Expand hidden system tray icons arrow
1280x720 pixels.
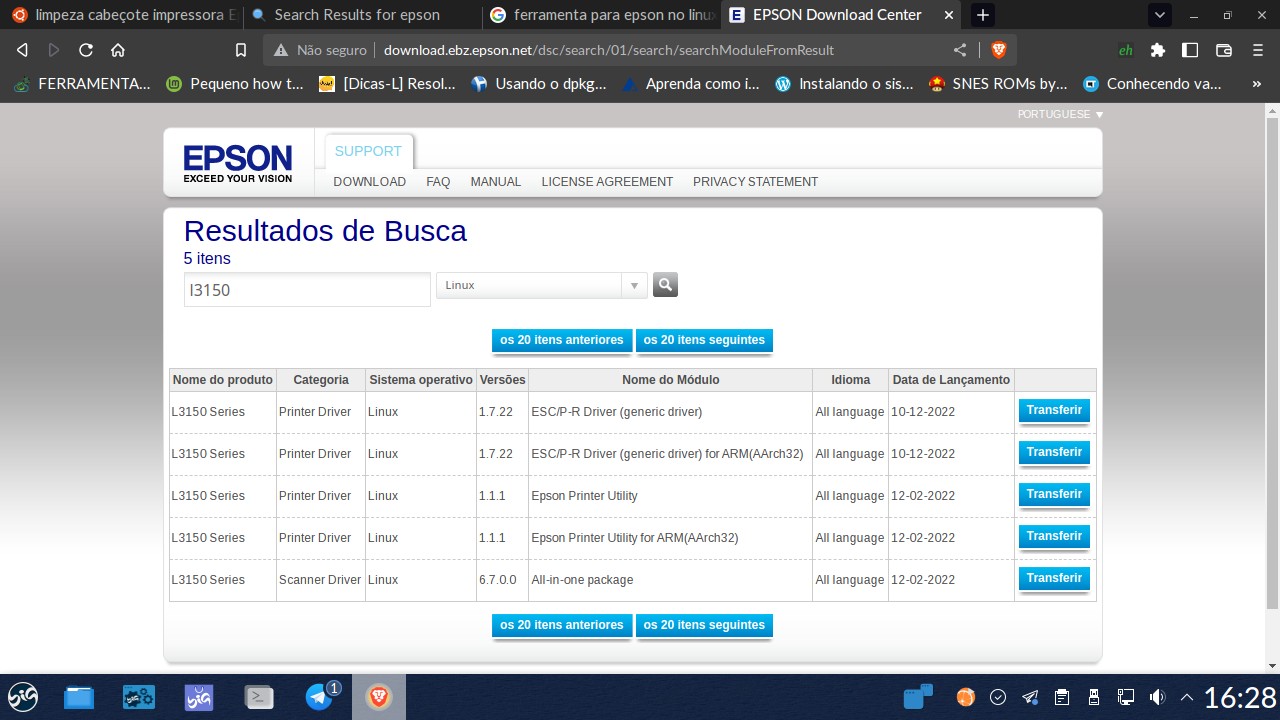1187,697
